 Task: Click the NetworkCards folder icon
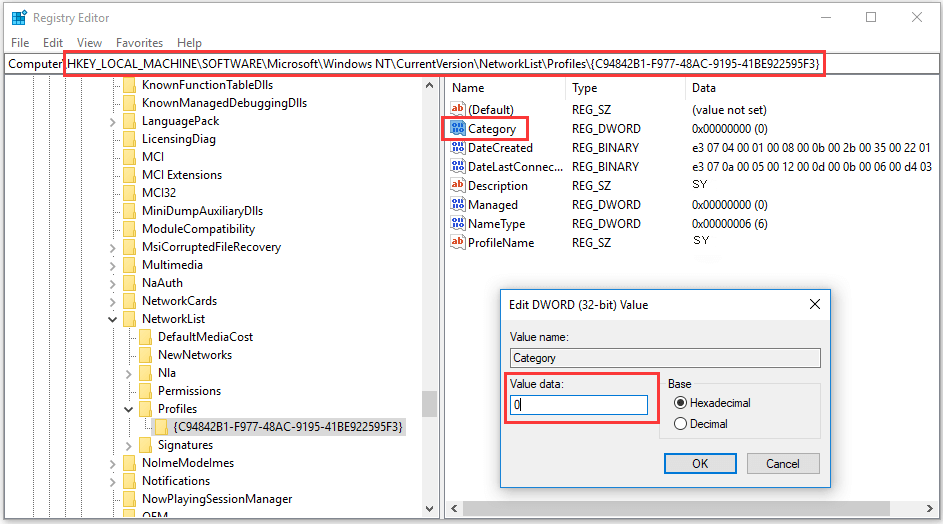[x=129, y=301]
